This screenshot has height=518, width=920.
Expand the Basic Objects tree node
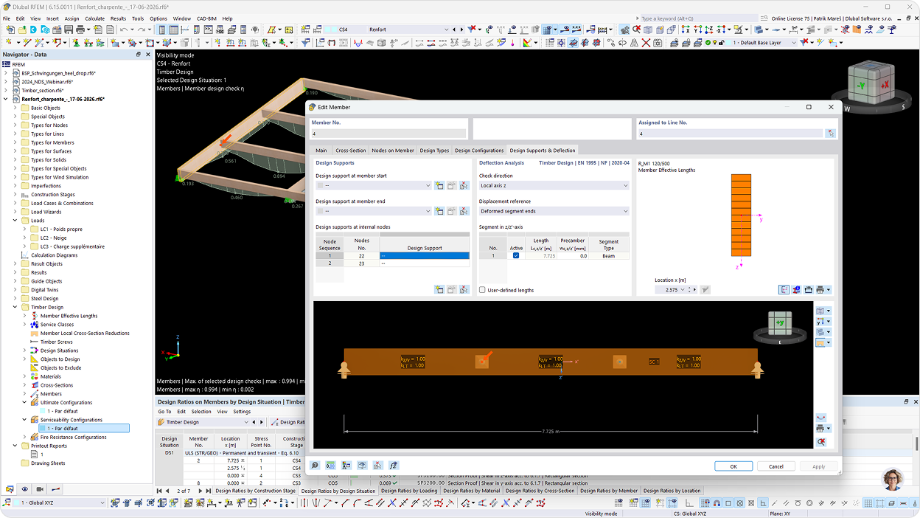[15, 108]
